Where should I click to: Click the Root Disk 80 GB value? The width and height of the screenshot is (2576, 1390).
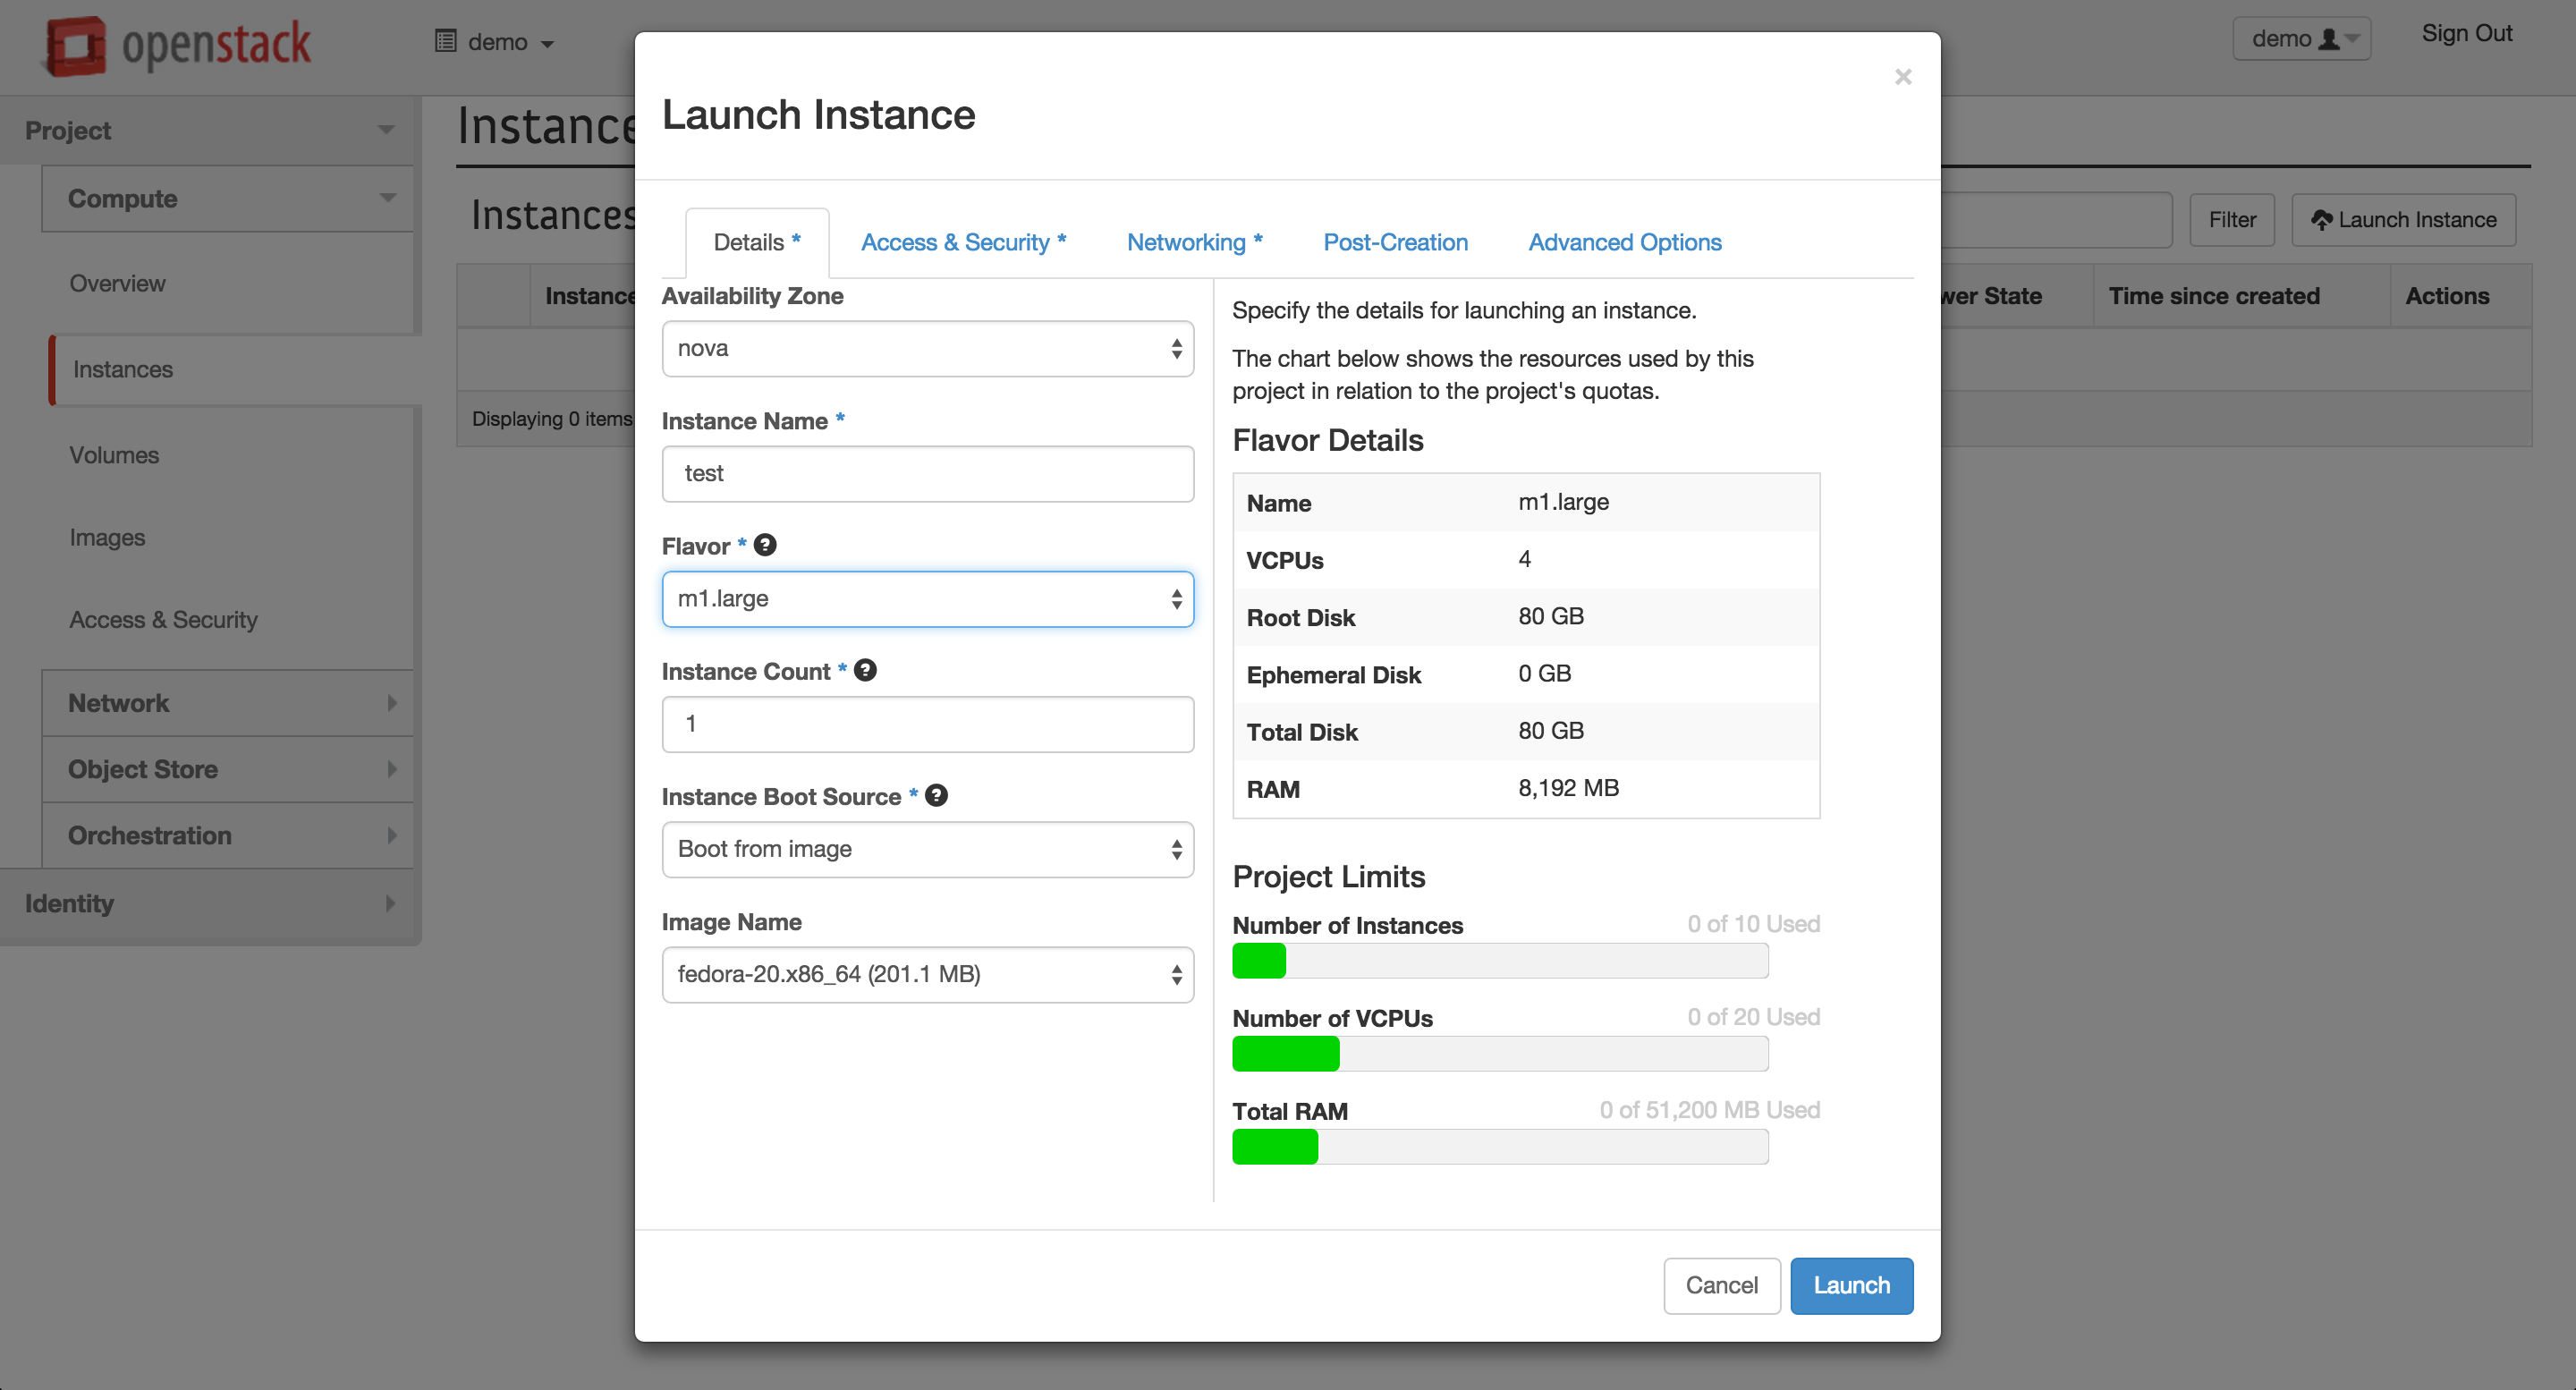pos(1550,617)
